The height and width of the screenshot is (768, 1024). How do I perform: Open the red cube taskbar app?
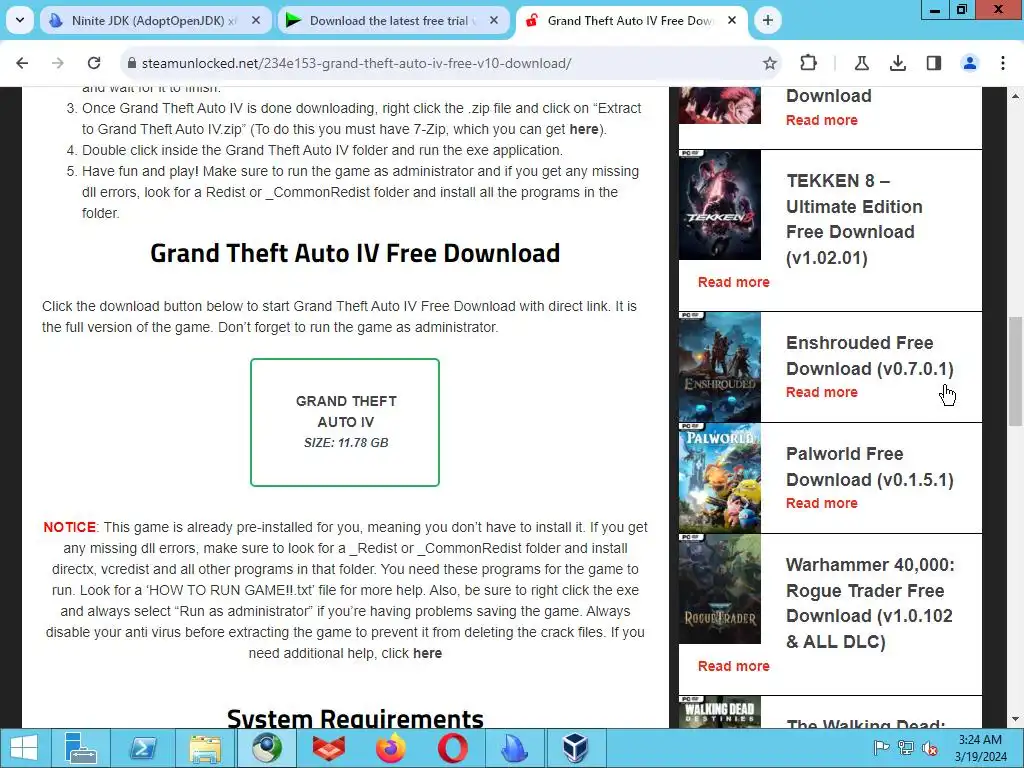click(328, 748)
